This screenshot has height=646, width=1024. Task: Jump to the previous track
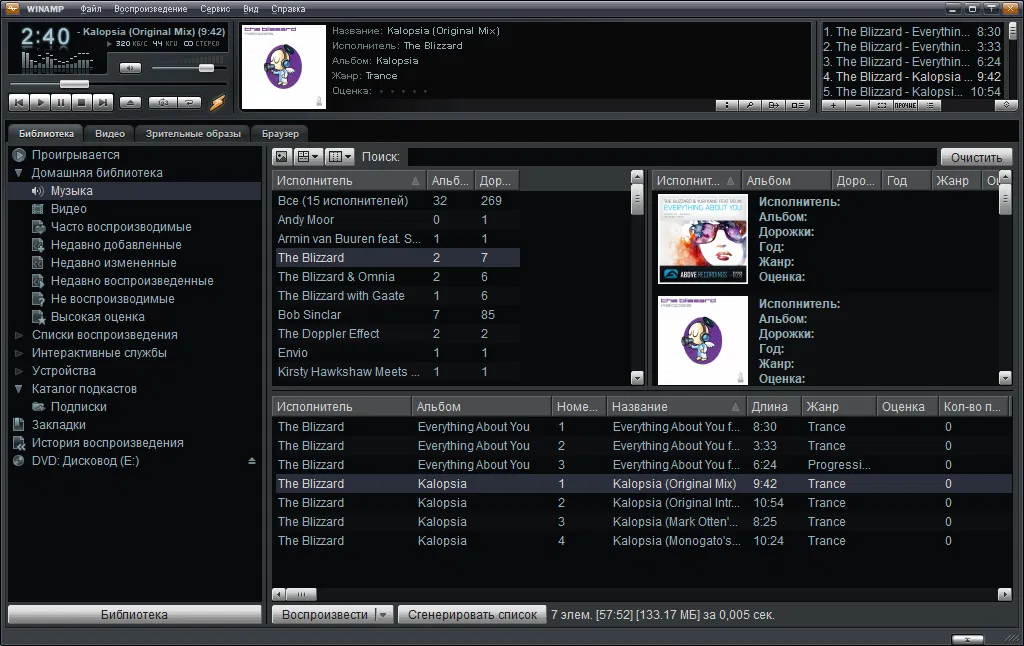(x=19, y=103)
